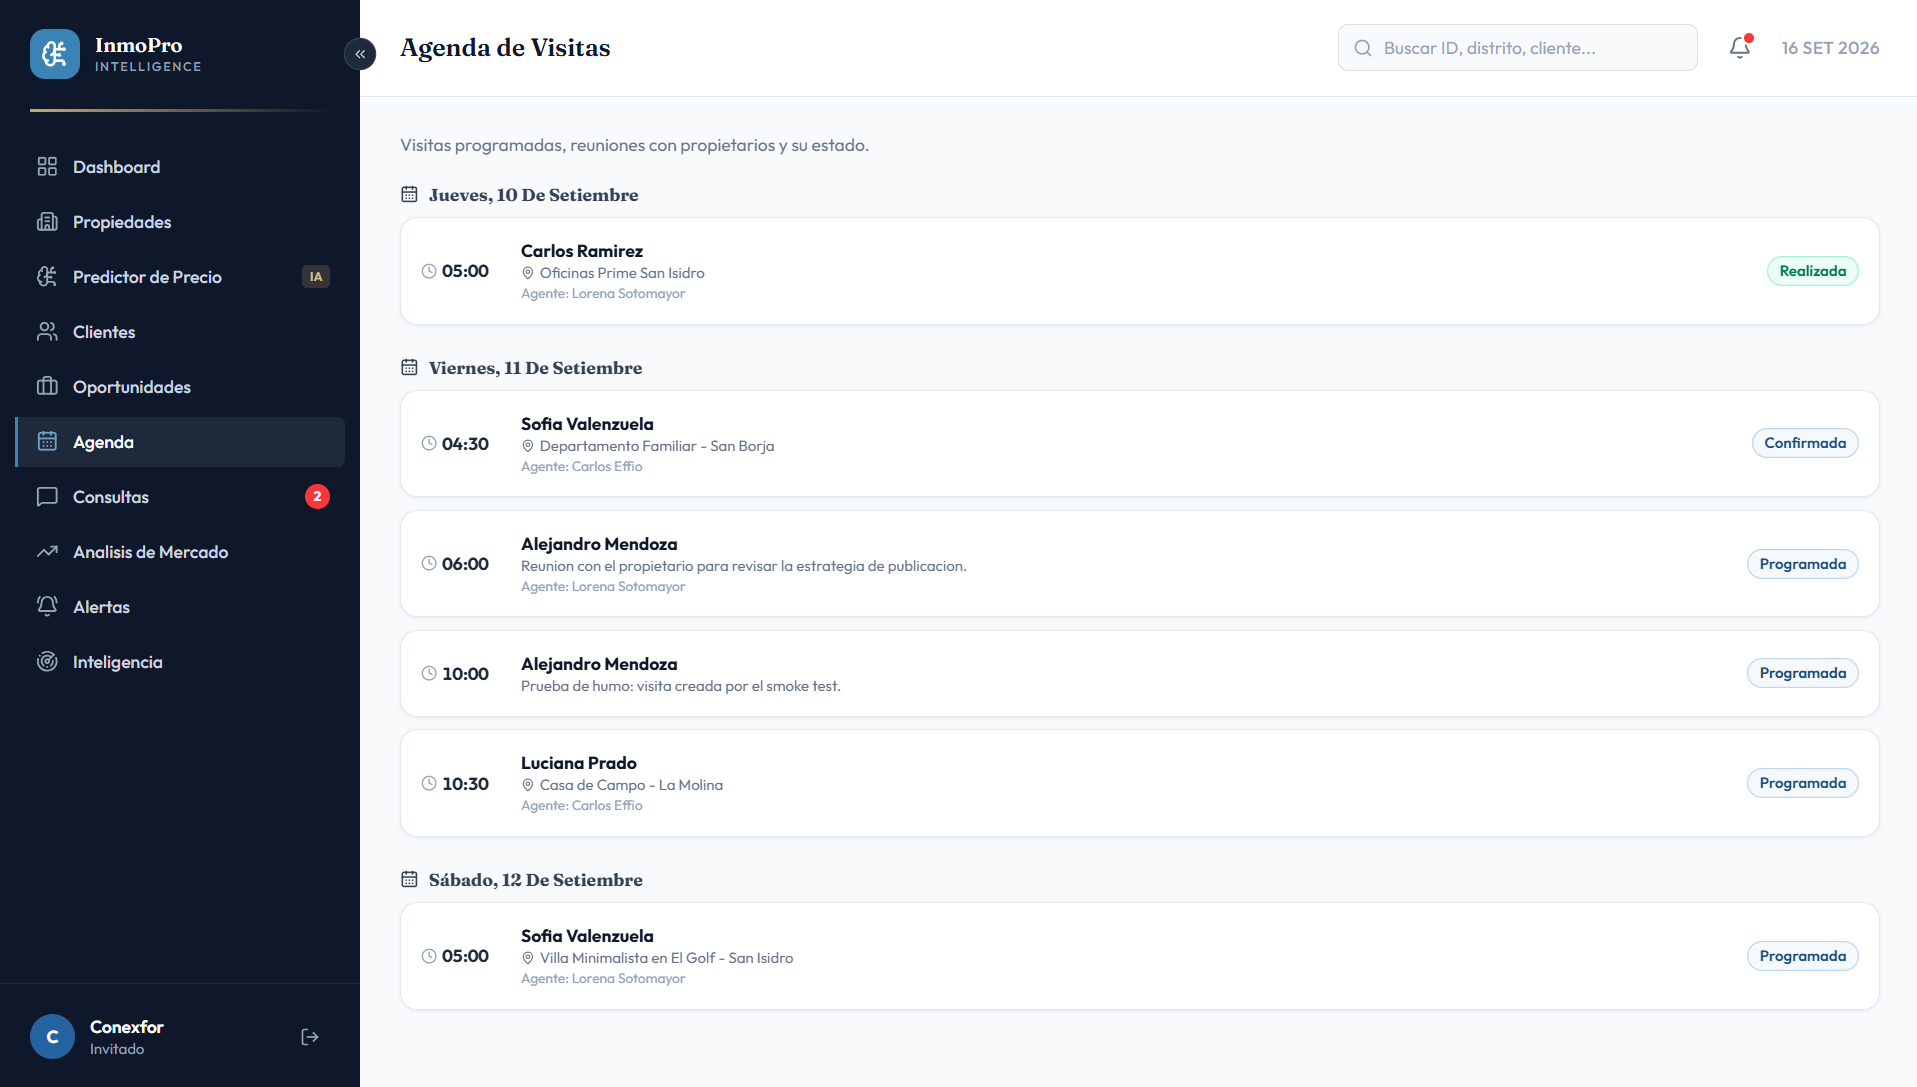Navigate to Clientes

[180, 332]
